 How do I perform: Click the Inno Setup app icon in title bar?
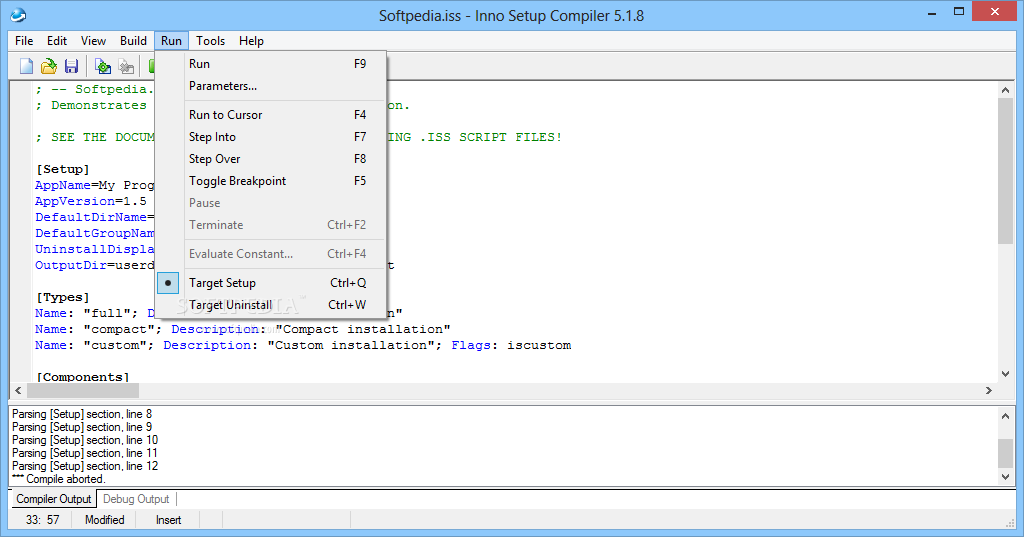point(18,14)
